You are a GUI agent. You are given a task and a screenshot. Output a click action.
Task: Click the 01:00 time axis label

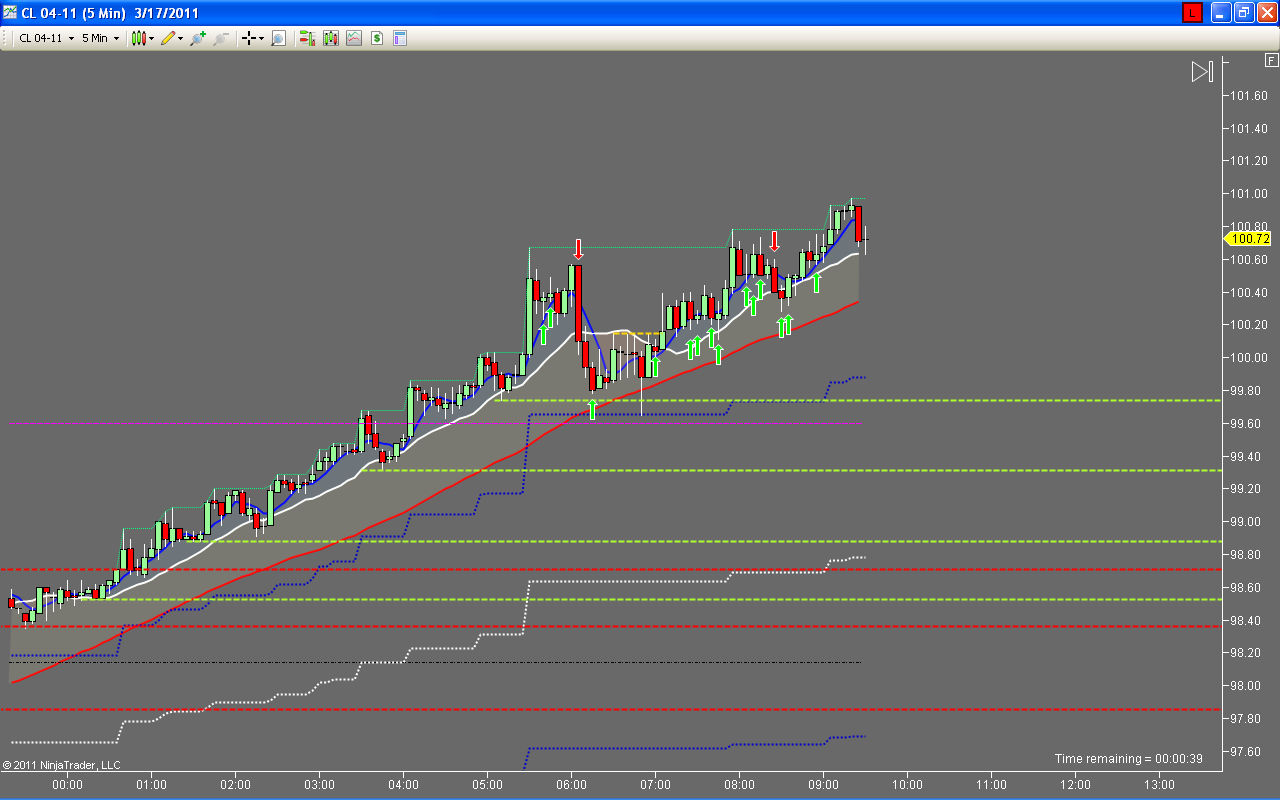(151, 785)
